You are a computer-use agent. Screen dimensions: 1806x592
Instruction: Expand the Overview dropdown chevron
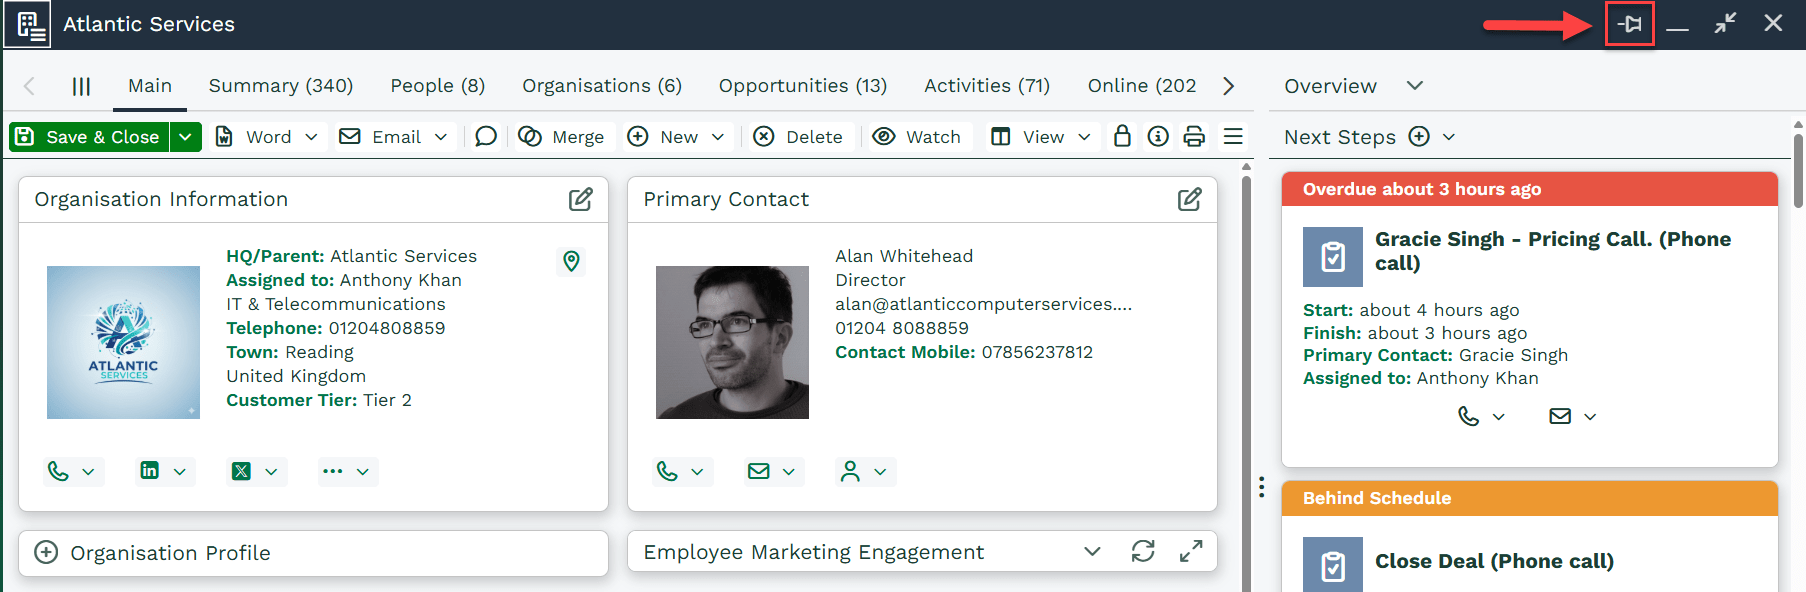click(x=1414, y=86)
